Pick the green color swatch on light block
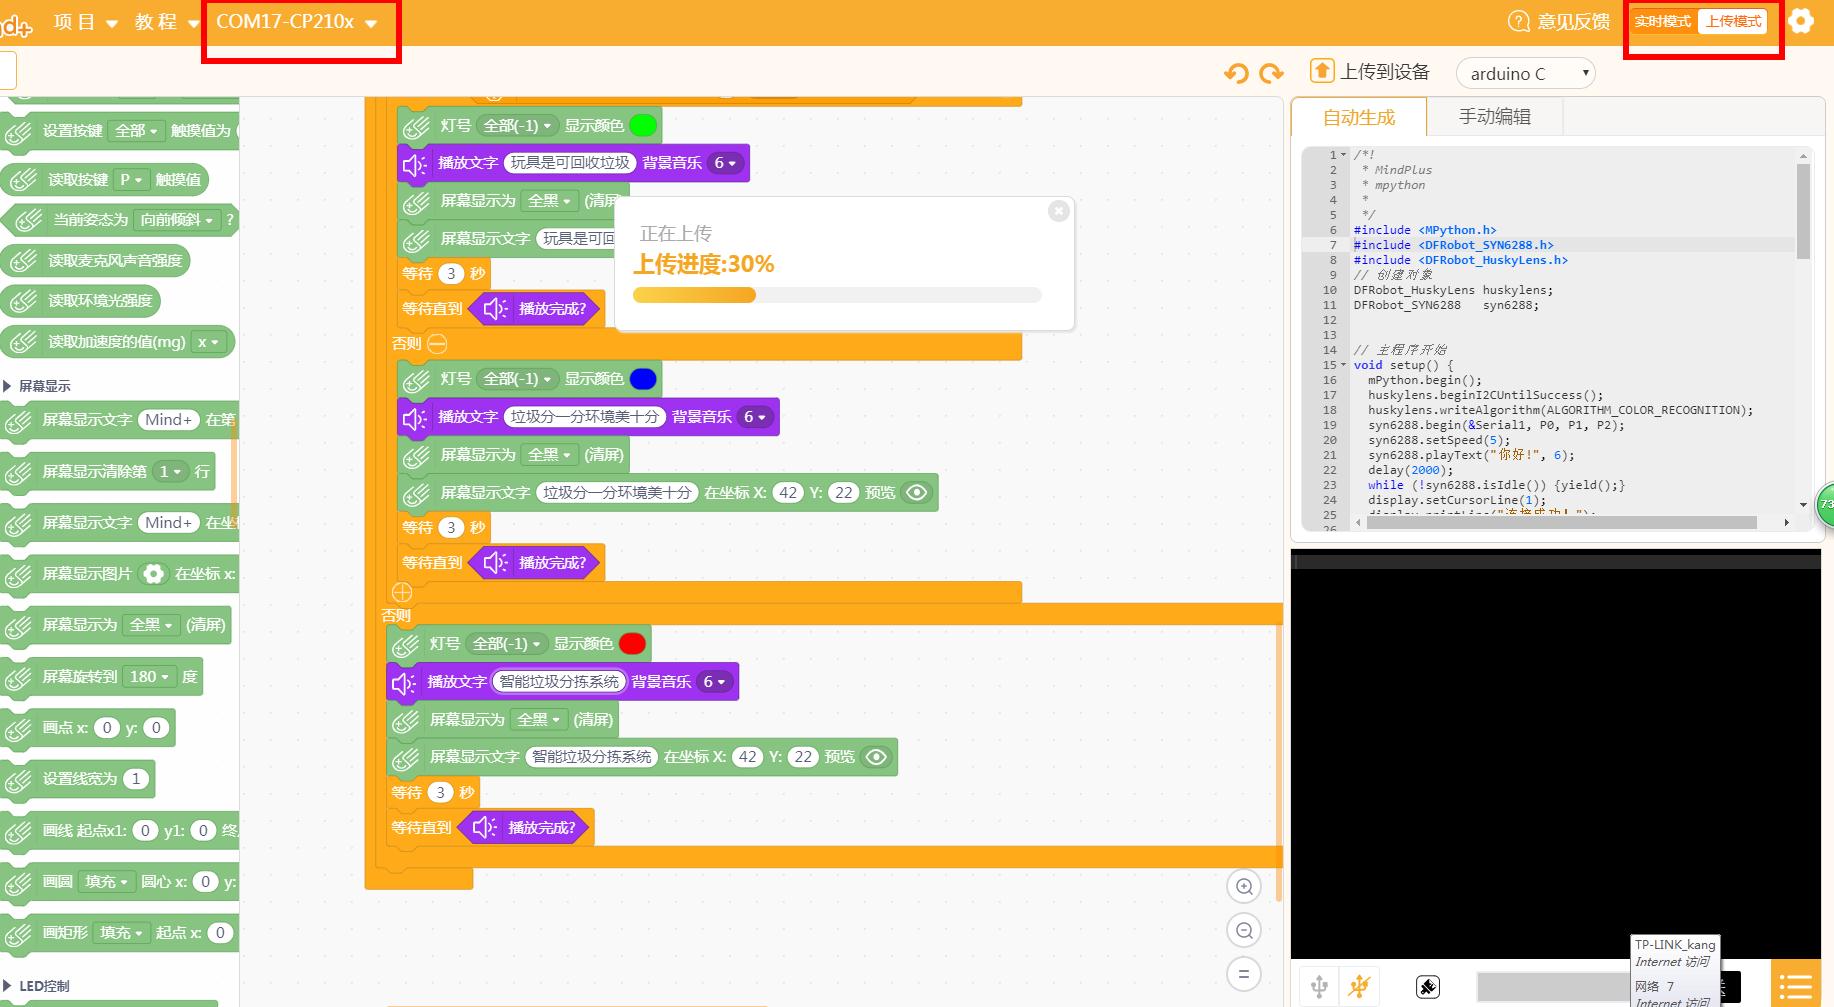 [644, 126]
